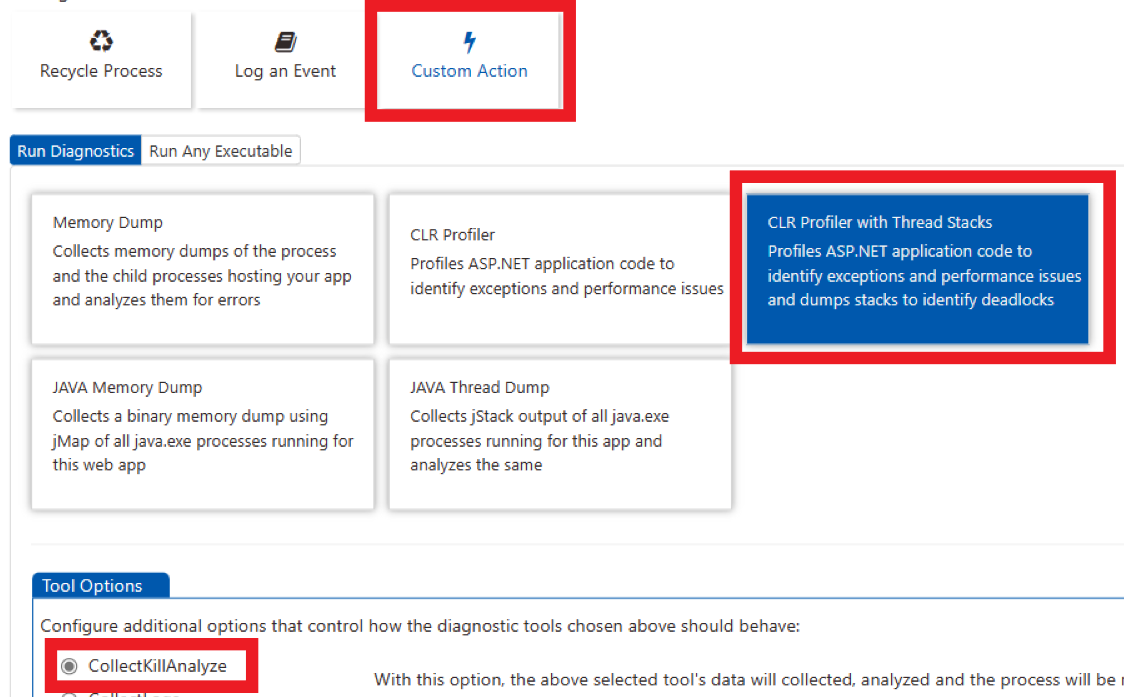Click the recycle arrows icon
The height and width of the screenshot is (697, 1124).
click(x=101, y=41)
